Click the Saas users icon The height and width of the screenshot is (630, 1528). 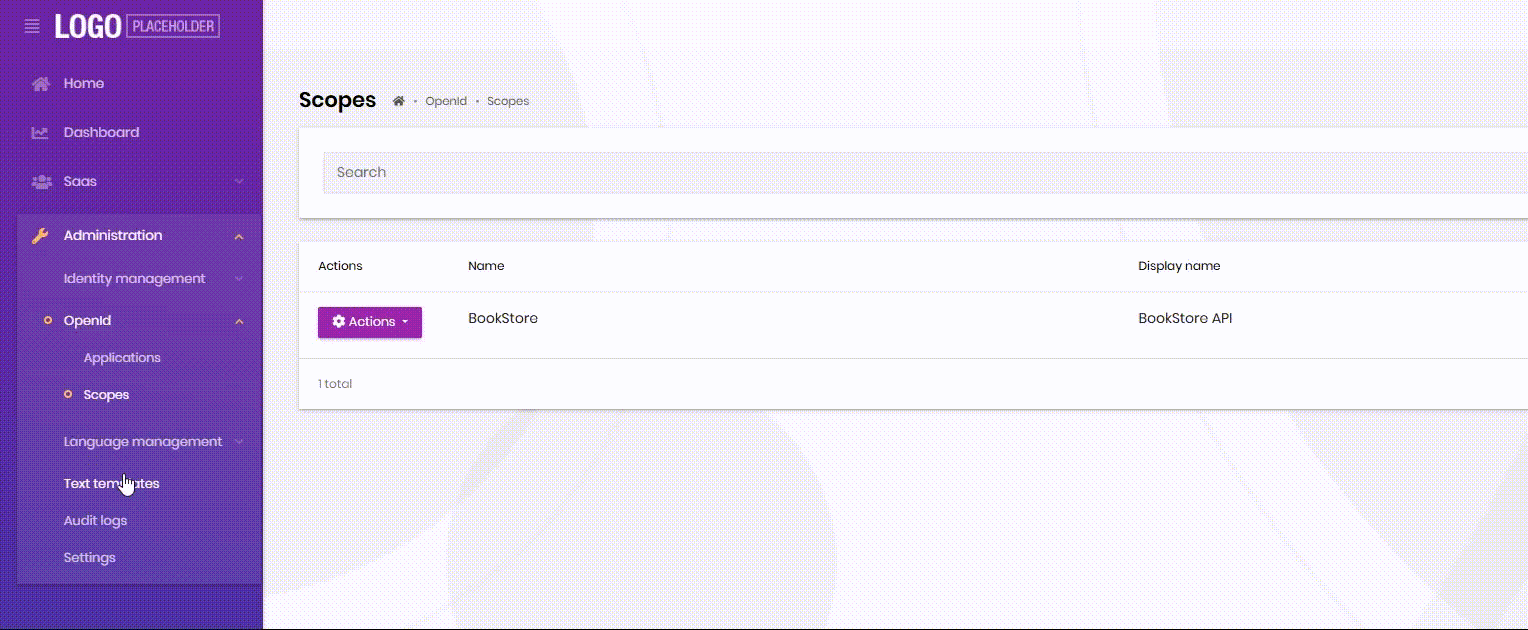coord(41,181)
